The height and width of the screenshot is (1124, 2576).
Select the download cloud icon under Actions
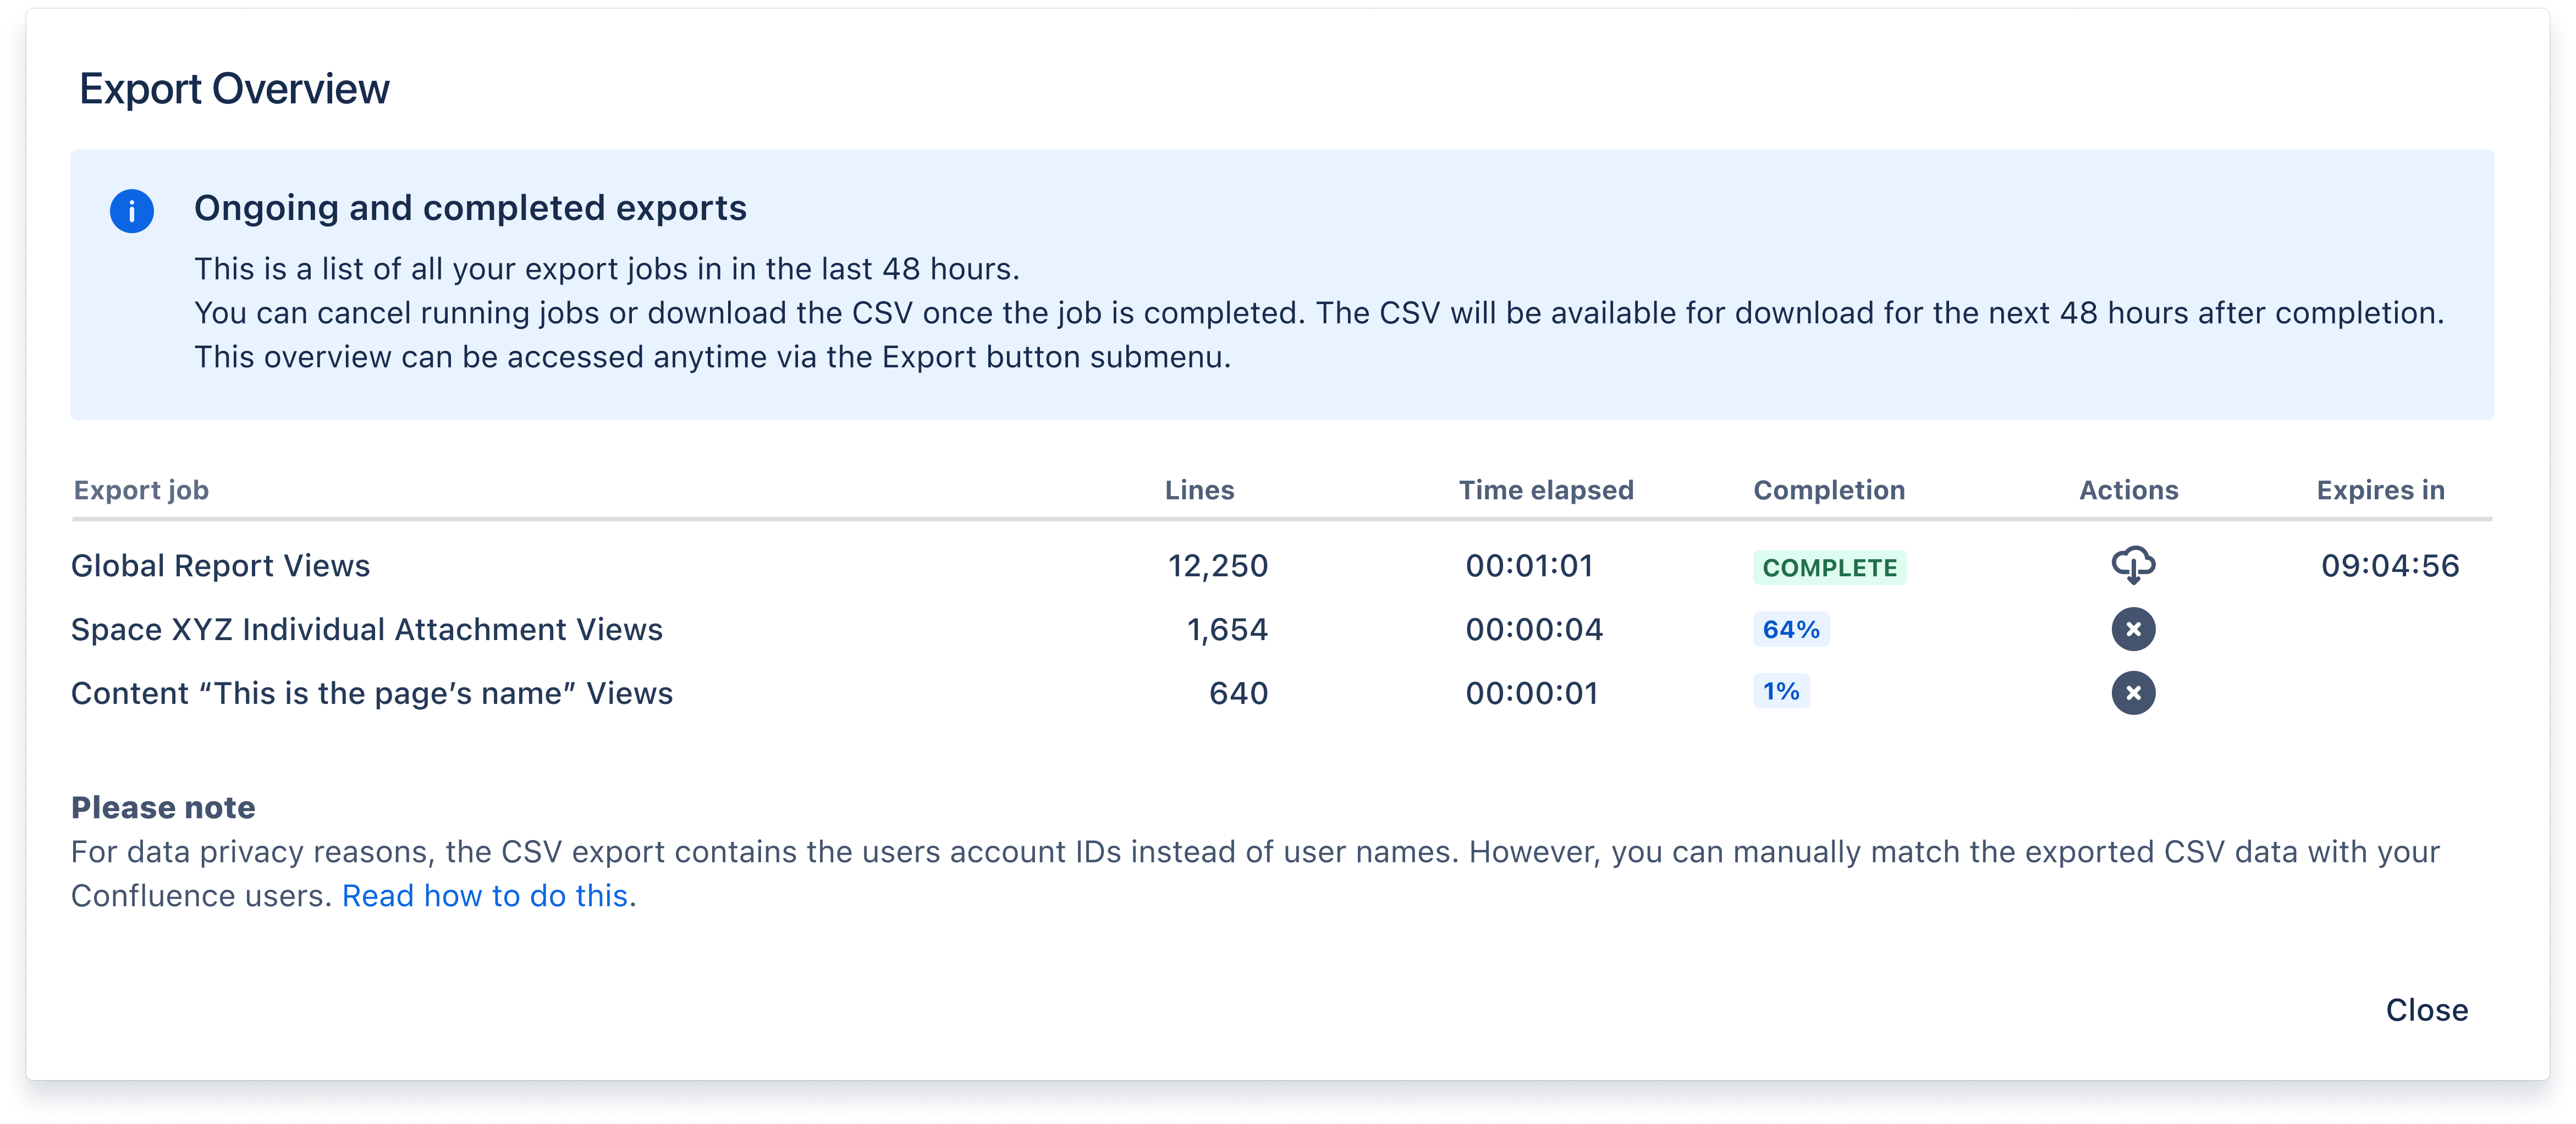coord(2133,565)
